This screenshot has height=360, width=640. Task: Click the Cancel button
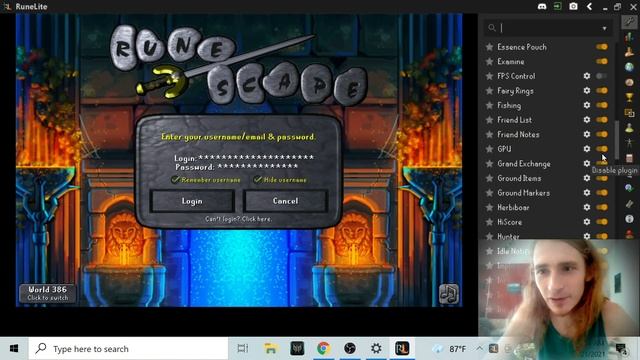click(285, 201)
